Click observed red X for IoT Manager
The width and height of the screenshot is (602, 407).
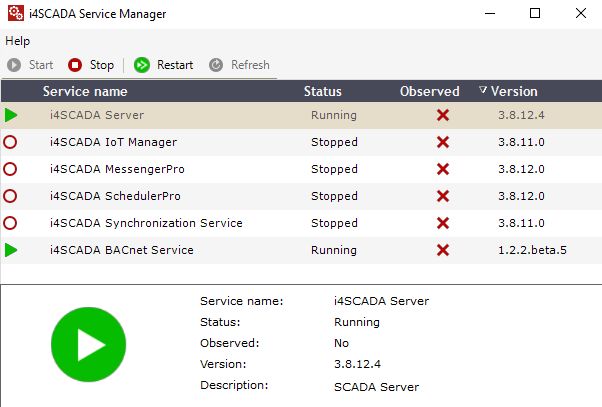click(443, 142)
